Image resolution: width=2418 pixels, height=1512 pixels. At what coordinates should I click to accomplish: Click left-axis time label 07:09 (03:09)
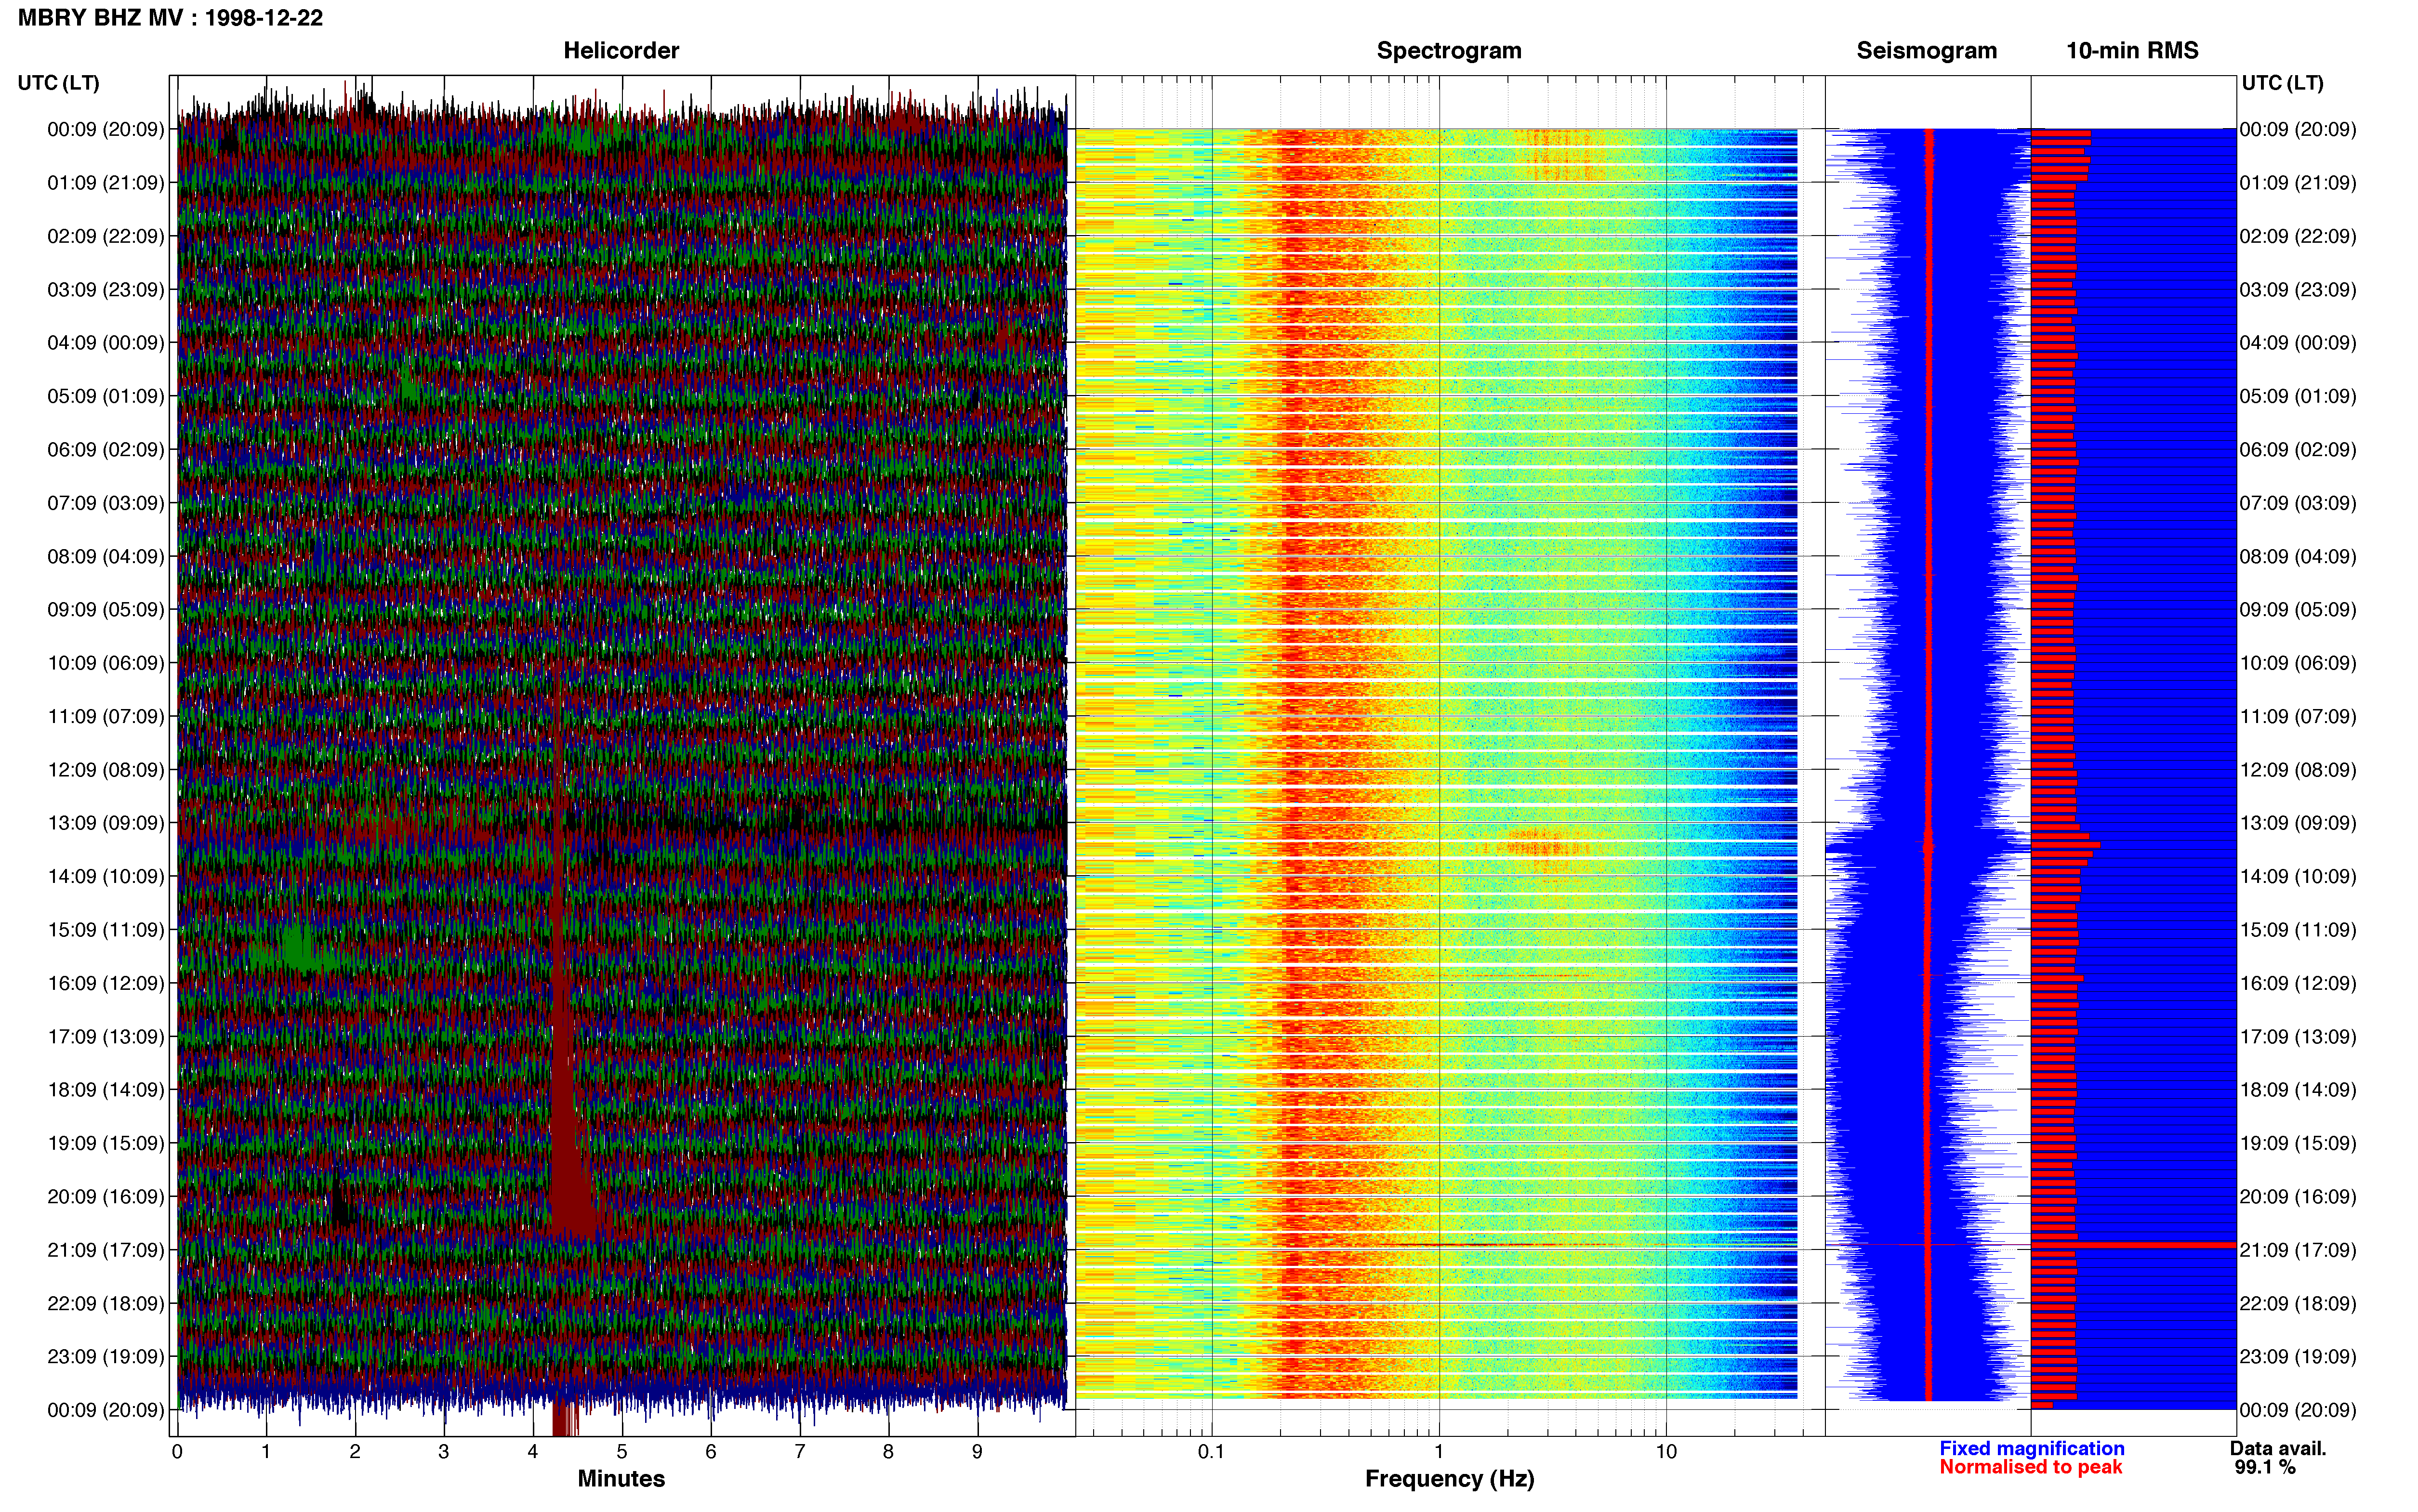106,503
